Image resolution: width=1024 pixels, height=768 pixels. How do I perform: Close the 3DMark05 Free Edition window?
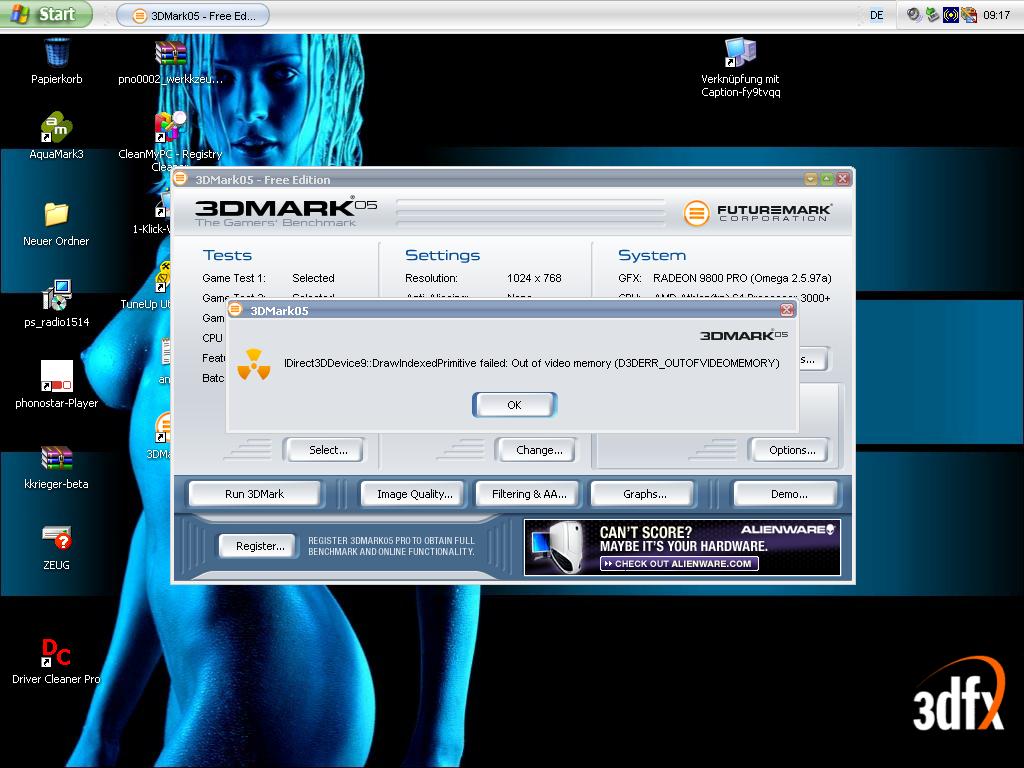843,179
